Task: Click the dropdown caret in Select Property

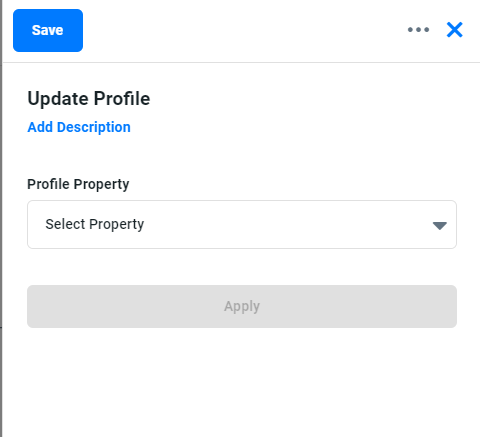Action: coord(439,226)
